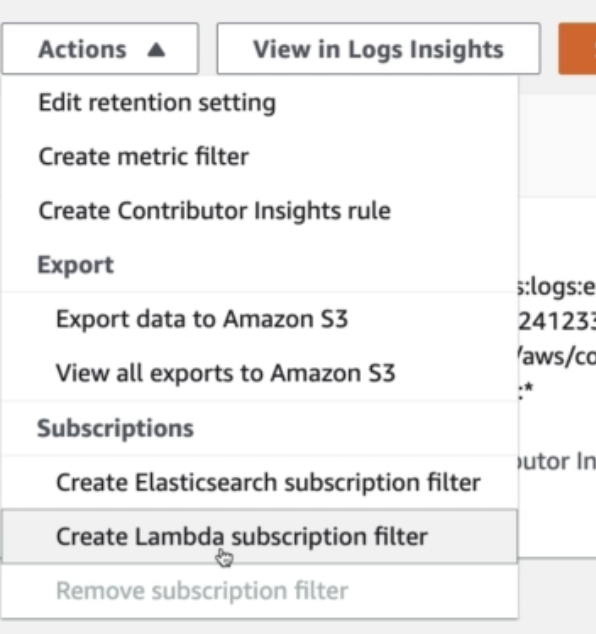Click the ':*' ARN suffix text

tap(526, 391)
